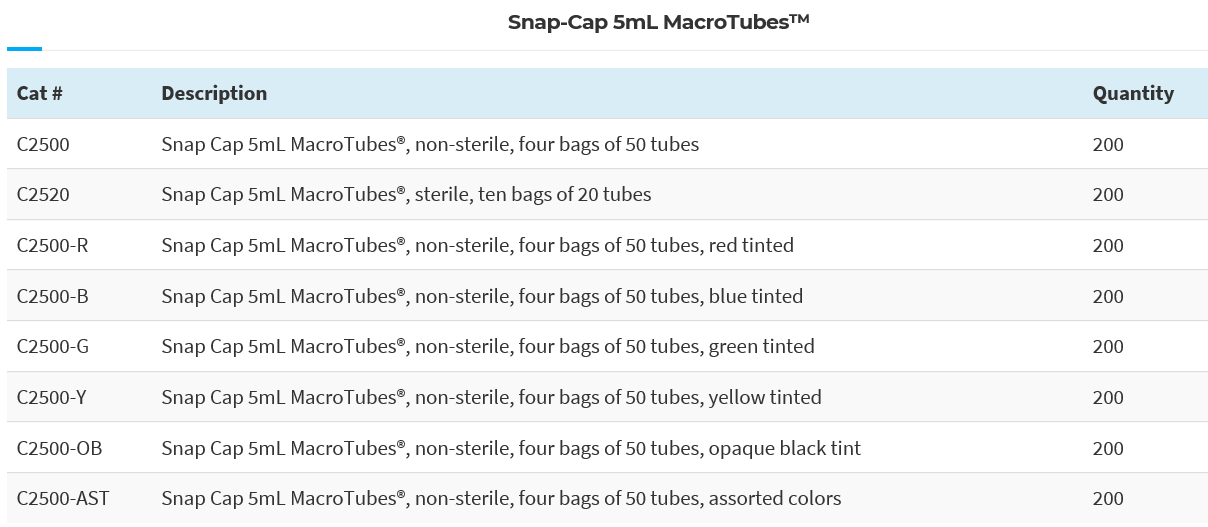Click the Snap-Cap 5mL MacroTubes heading

(658, 22)
